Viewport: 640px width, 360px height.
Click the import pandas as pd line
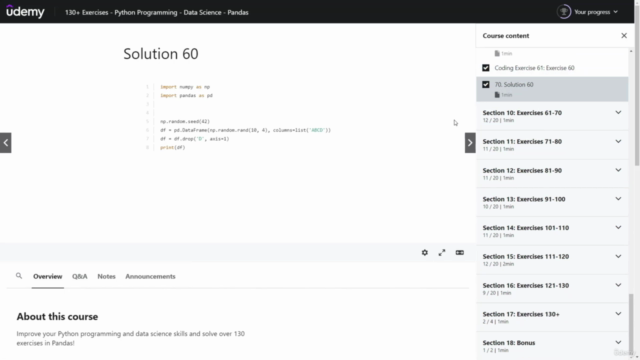pos(187,96)
